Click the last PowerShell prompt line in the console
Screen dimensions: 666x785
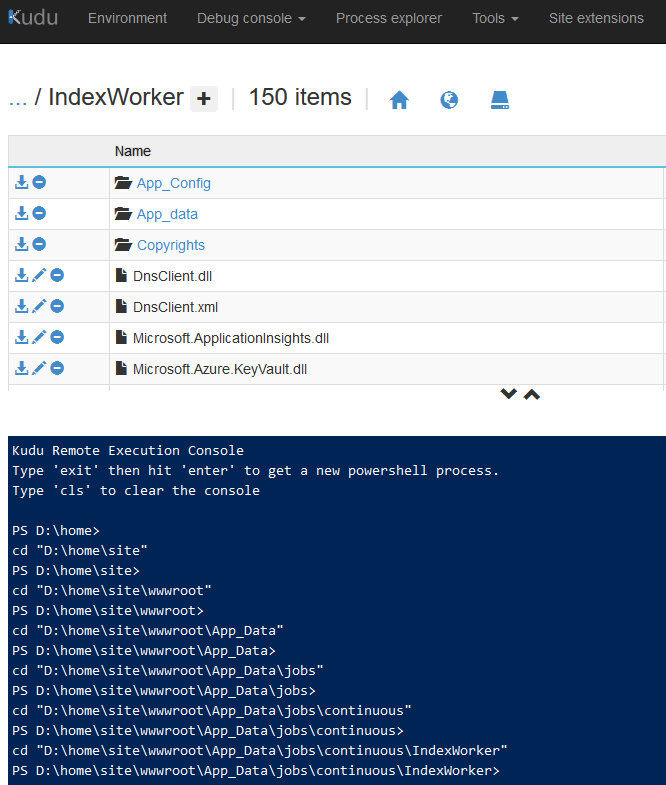tap(256, 770)
